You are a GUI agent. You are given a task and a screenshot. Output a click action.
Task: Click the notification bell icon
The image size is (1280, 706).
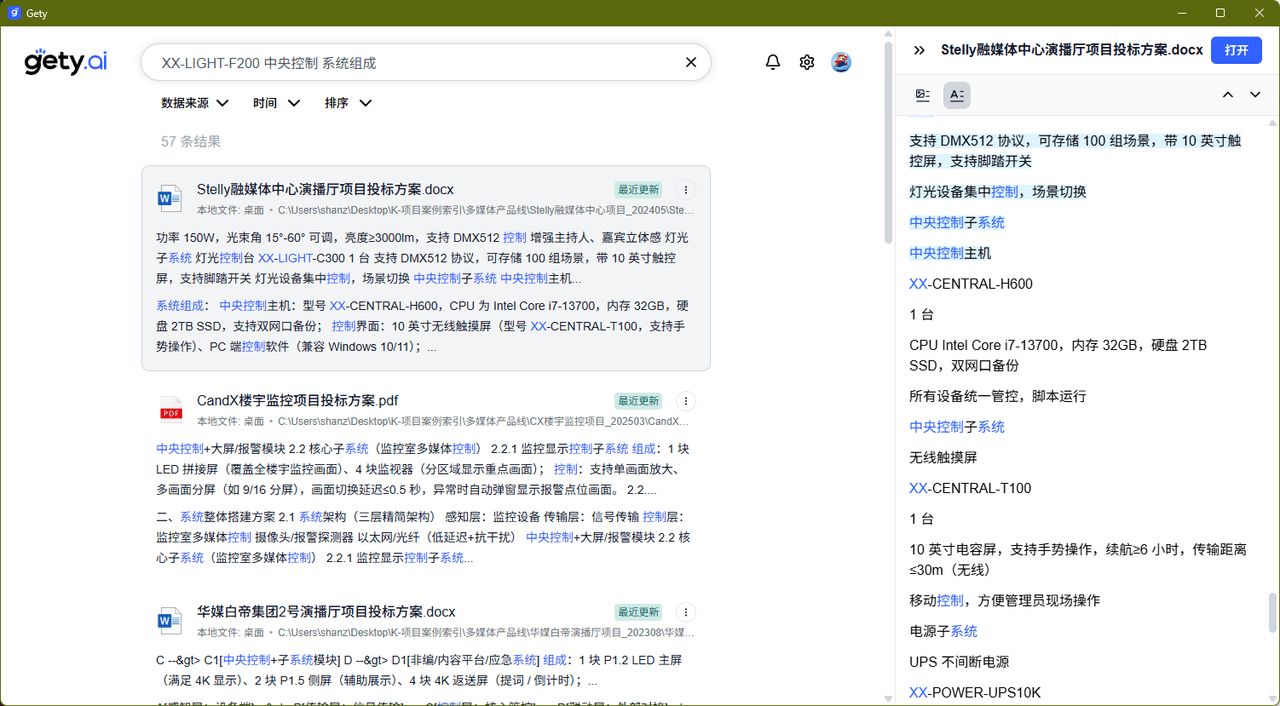(x=773, y=62)
